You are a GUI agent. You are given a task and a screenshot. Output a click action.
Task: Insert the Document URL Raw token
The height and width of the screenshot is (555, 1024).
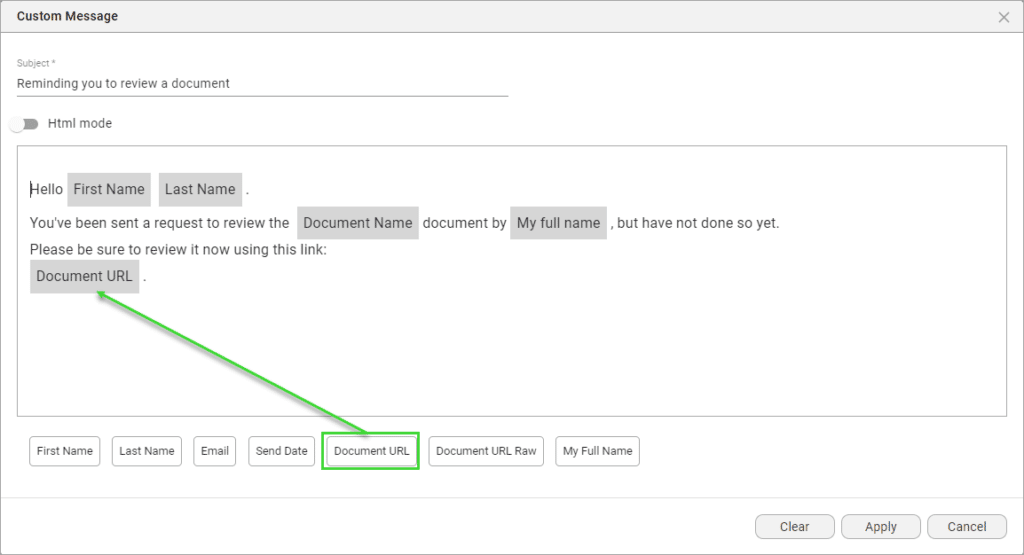pyautogui.click(x=486, y=451)
